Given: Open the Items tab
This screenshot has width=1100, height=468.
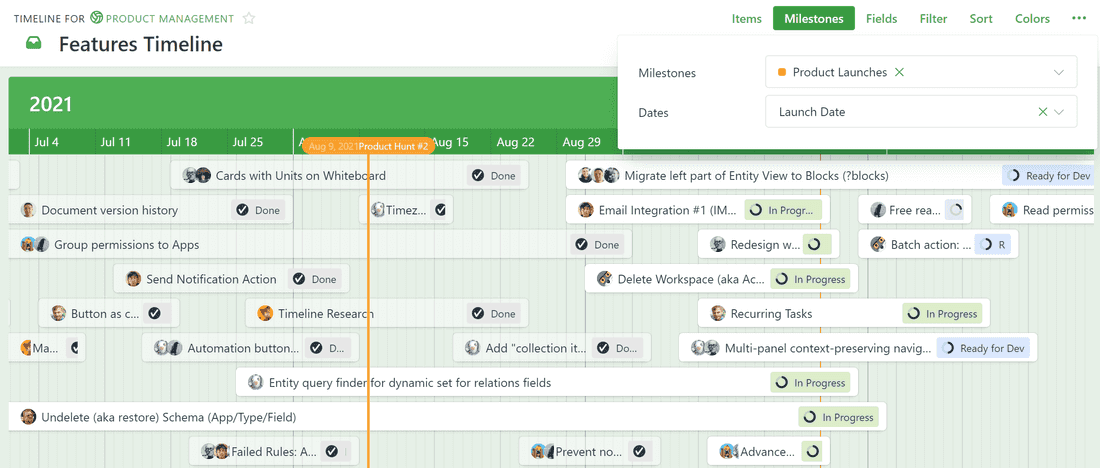Looking at the screenshot, I should [746, 19].
